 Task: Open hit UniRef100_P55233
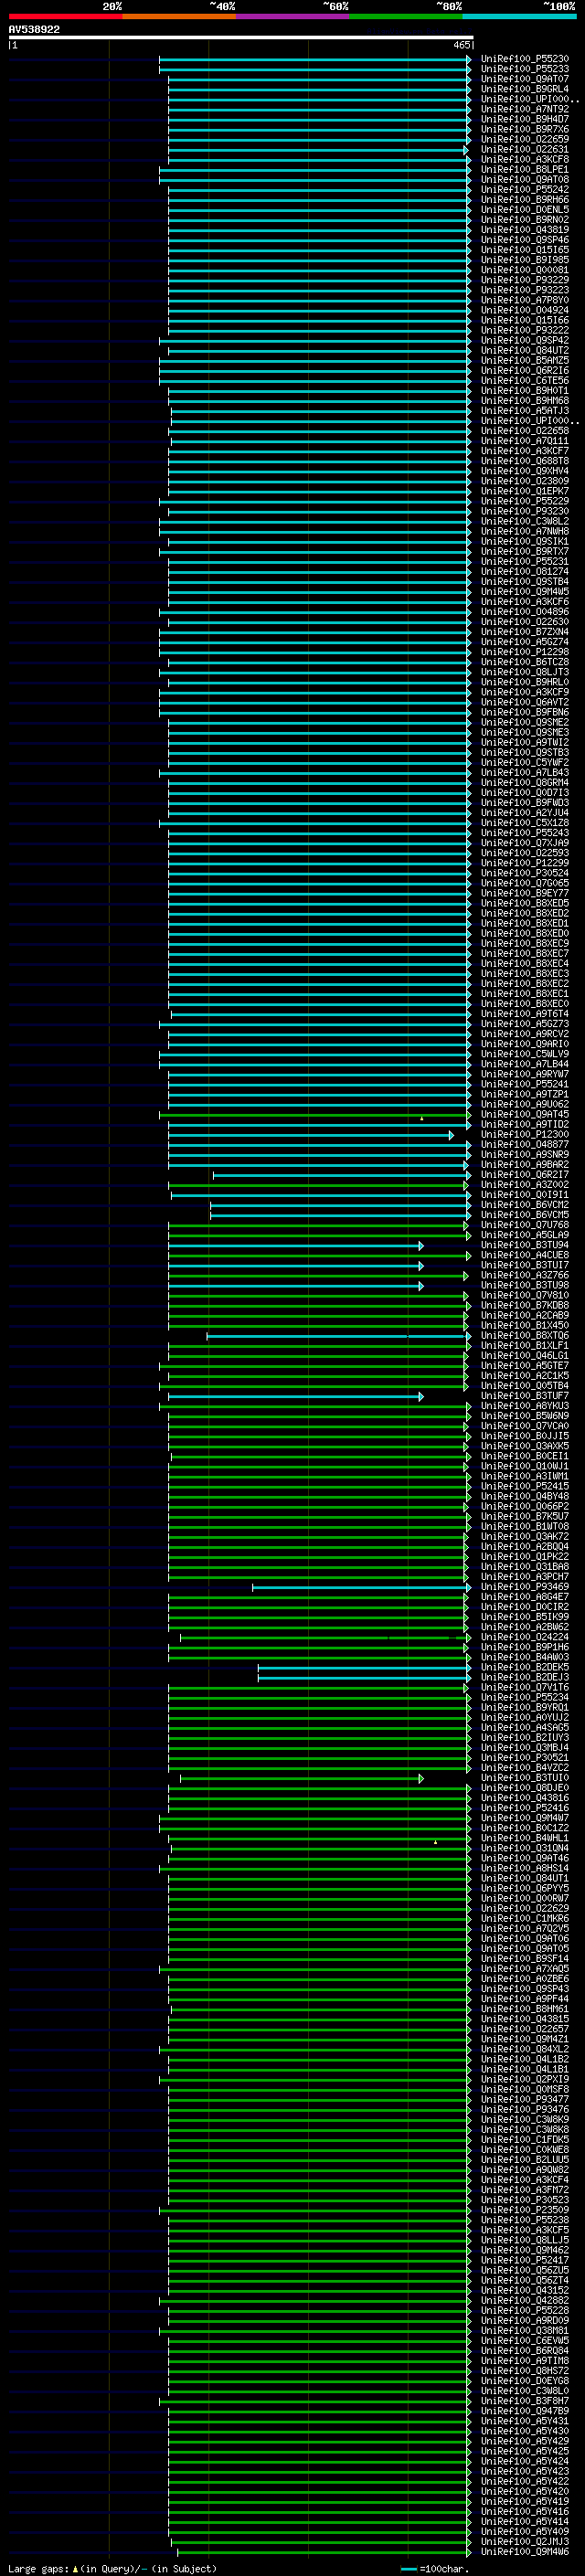524,69
